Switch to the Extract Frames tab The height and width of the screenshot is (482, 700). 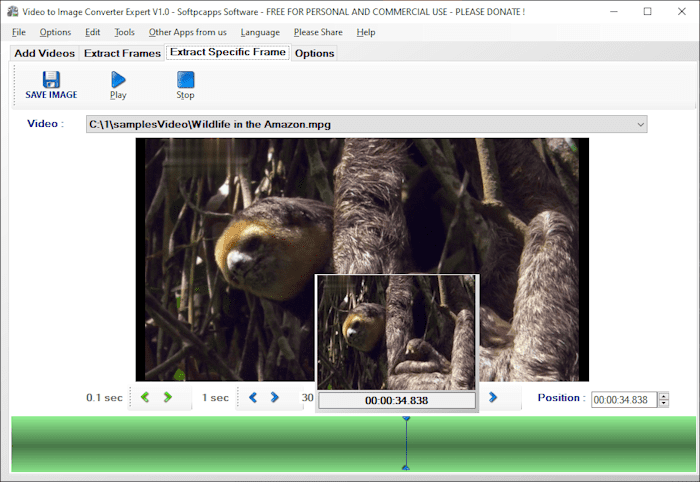pyautogui.click(x=122, y=53)
